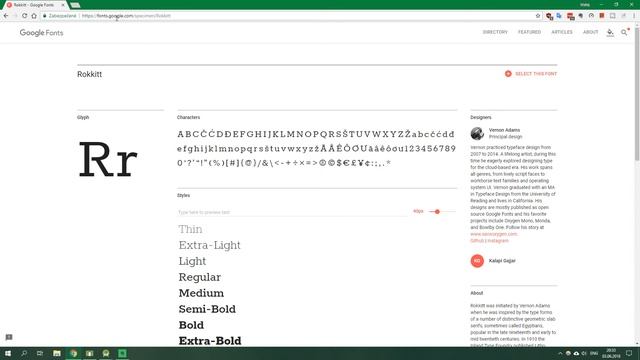The width and height of the screenshot is (640, 360).
Task: Click the Regular style sample
Action: [200, 277]
